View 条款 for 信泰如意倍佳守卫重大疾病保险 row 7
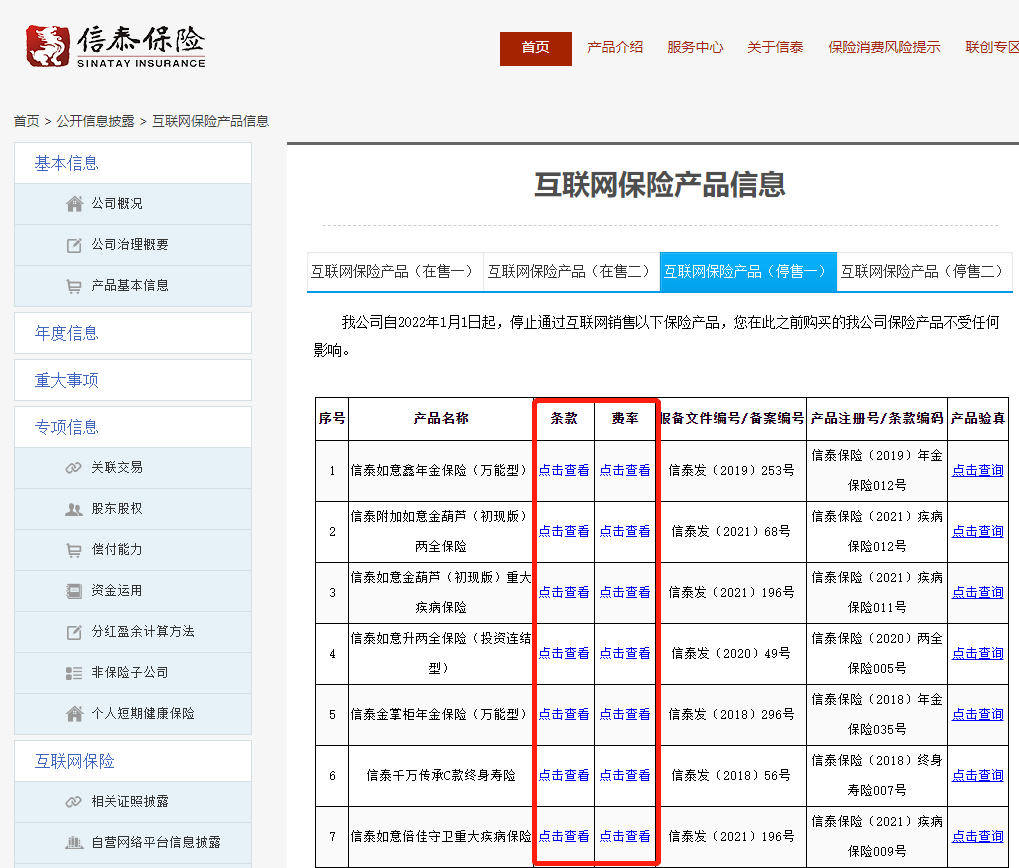 tap(563, 837)
